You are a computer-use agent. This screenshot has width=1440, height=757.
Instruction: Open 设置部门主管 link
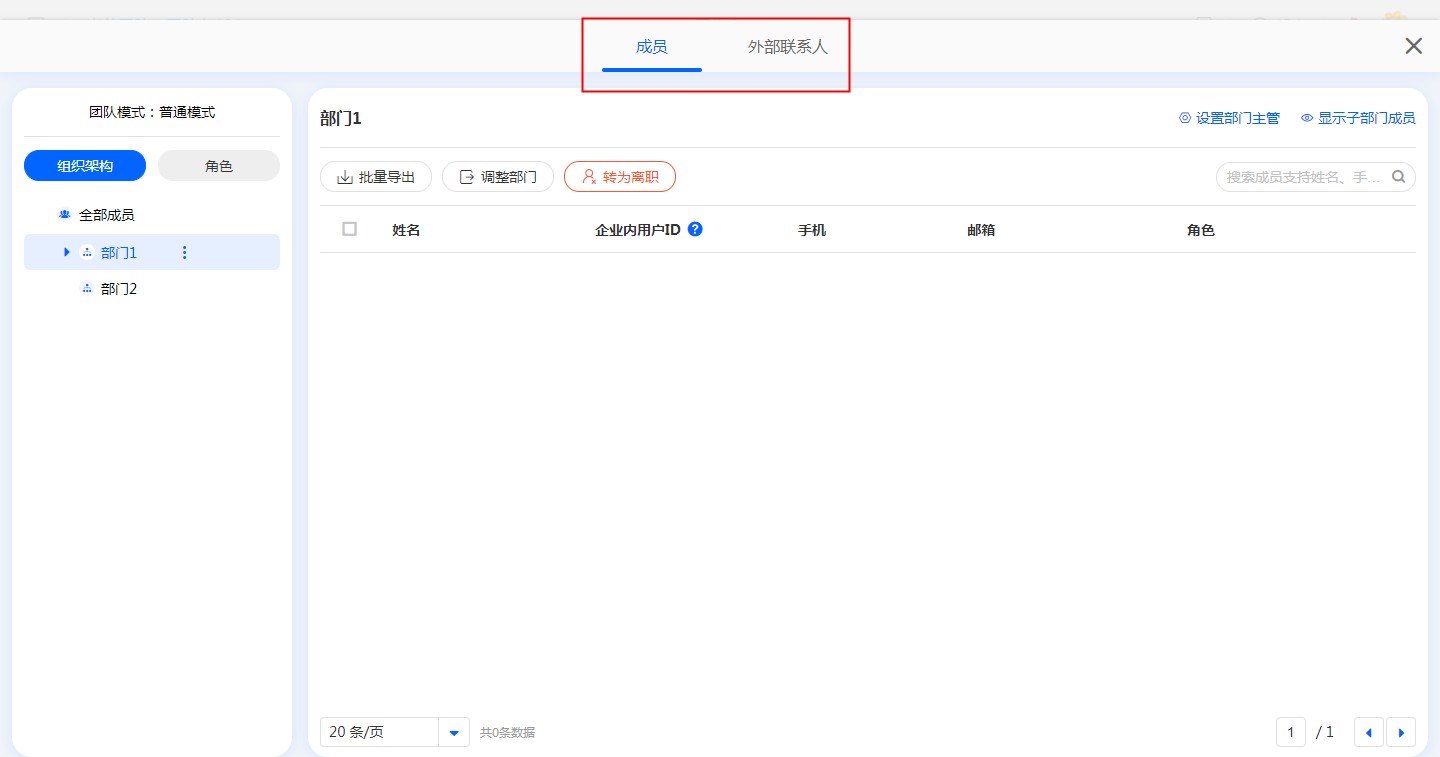[x=1229, y=118]
